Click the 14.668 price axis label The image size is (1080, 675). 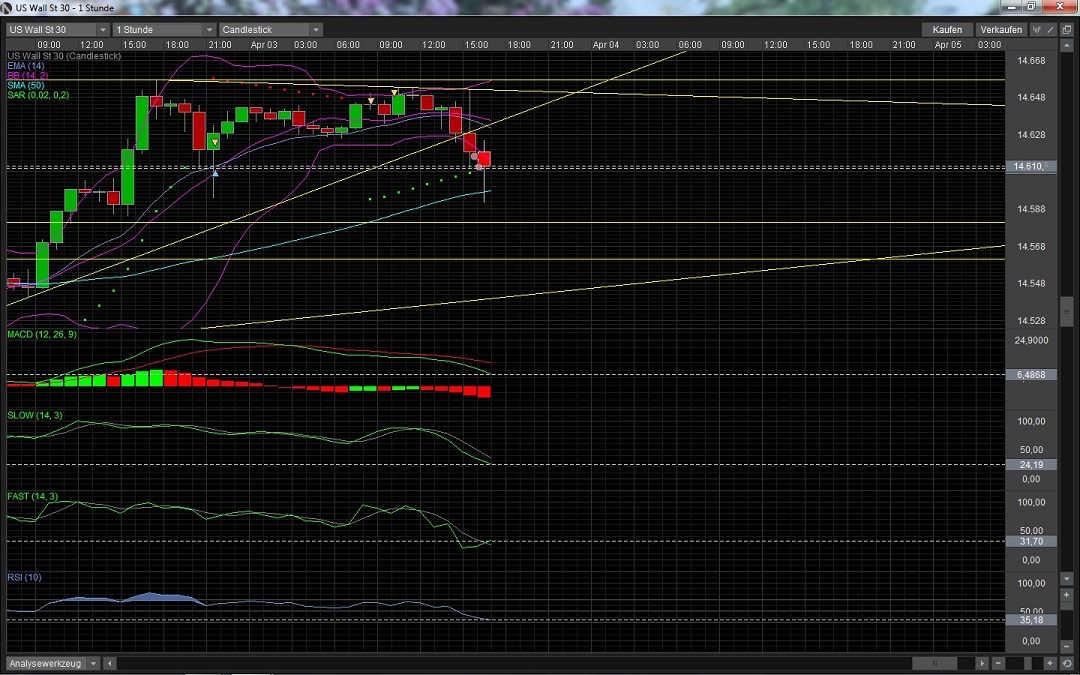pos(1031,61)
